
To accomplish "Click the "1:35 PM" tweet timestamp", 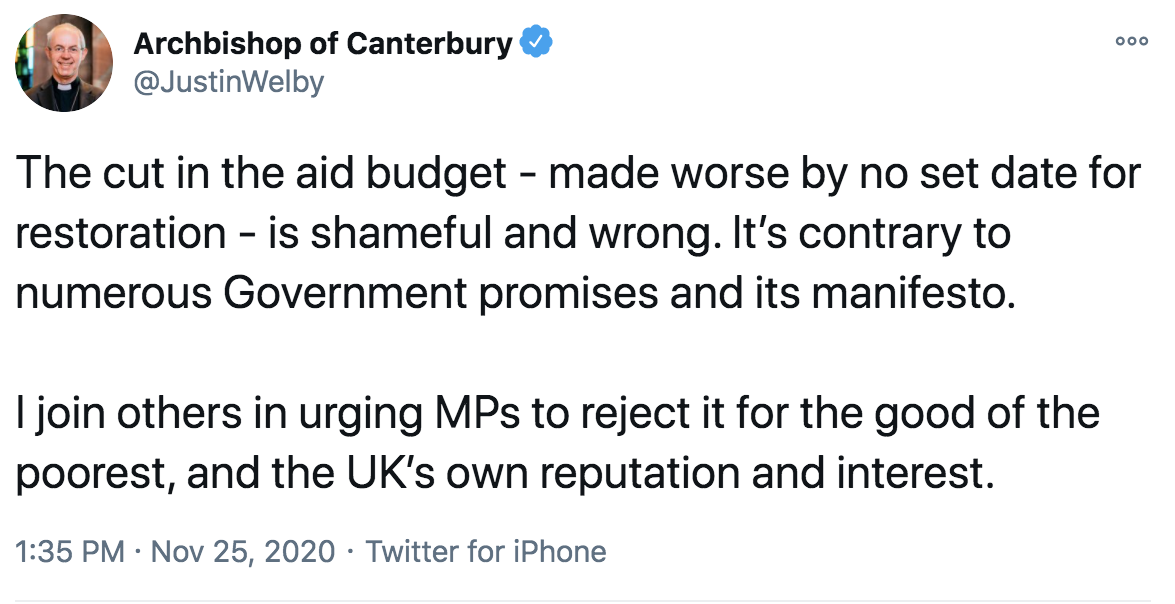I will (x=69, y=551).
